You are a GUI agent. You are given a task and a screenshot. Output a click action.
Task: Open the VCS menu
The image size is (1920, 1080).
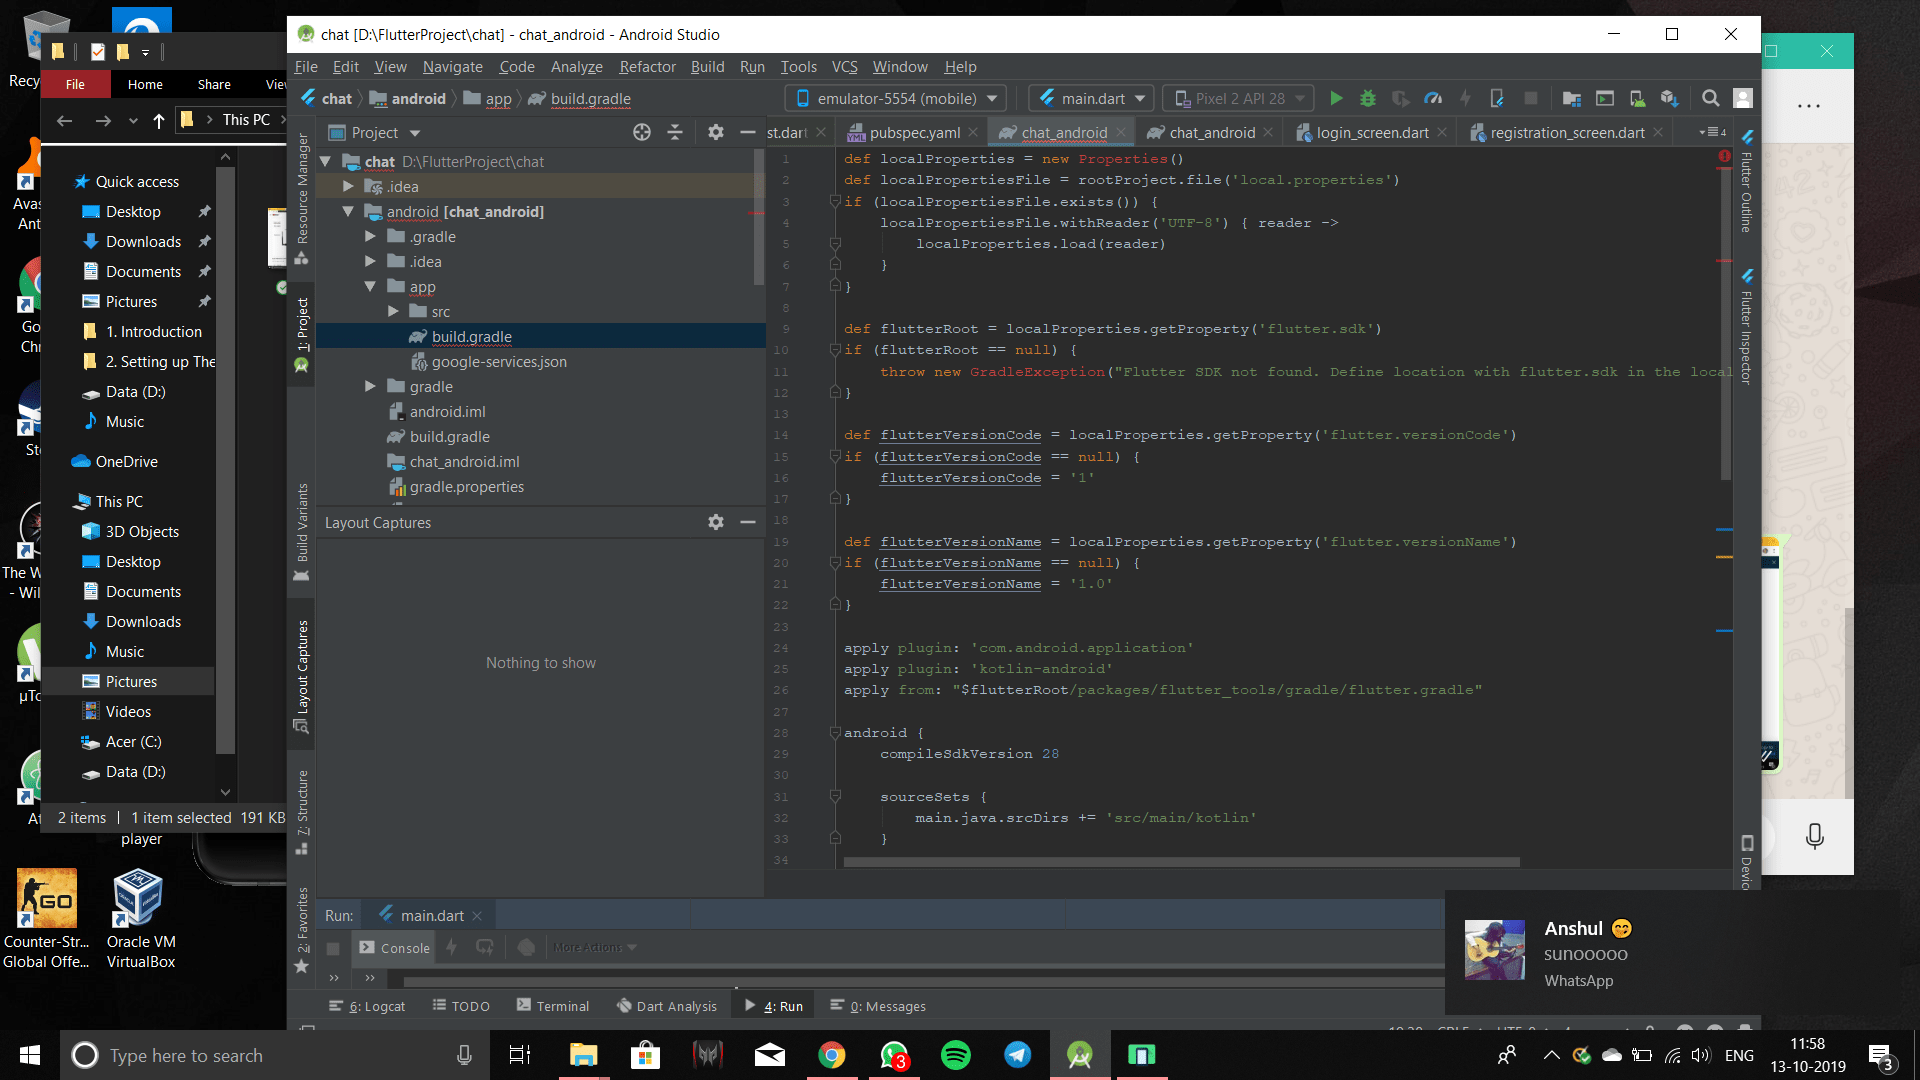coord(844,66)
